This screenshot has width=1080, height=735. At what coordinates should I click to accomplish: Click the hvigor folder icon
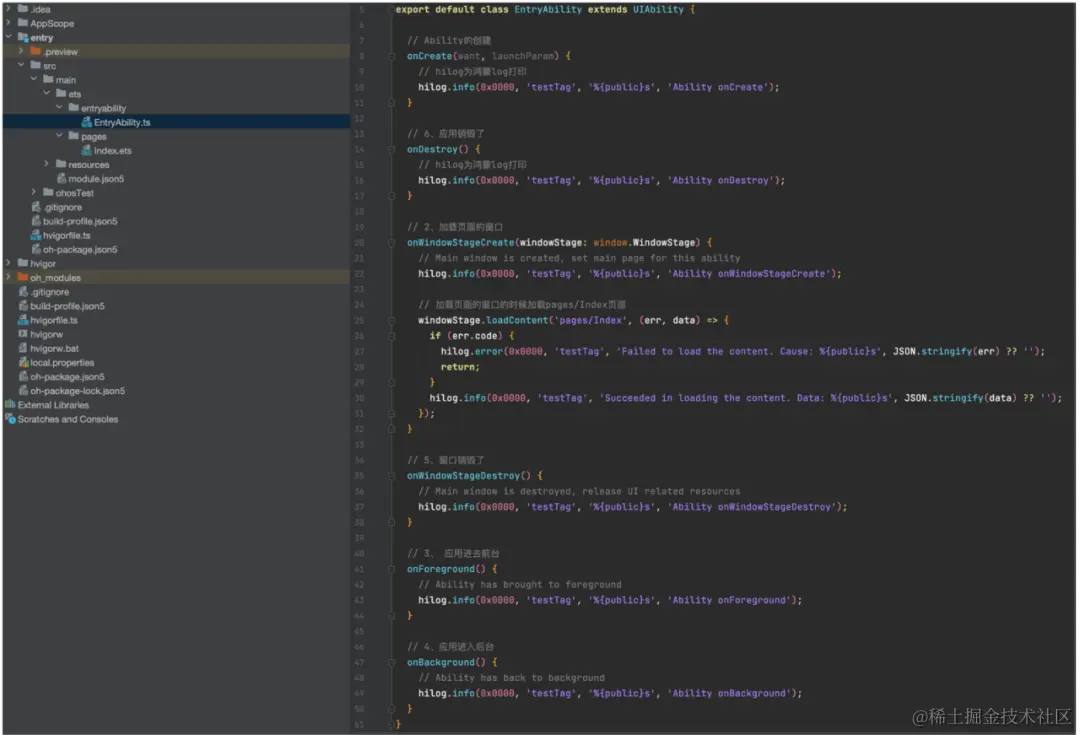coord(23,263)
